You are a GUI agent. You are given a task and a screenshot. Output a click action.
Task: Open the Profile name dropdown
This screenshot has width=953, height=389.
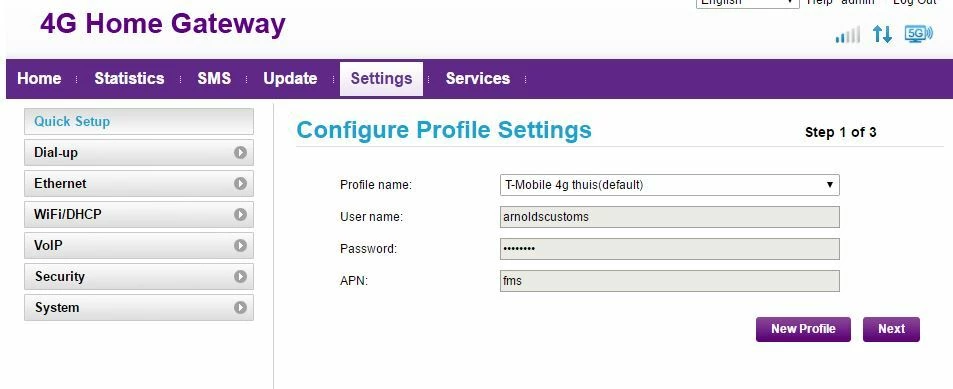pyautogui.click(x=669, y=185)
